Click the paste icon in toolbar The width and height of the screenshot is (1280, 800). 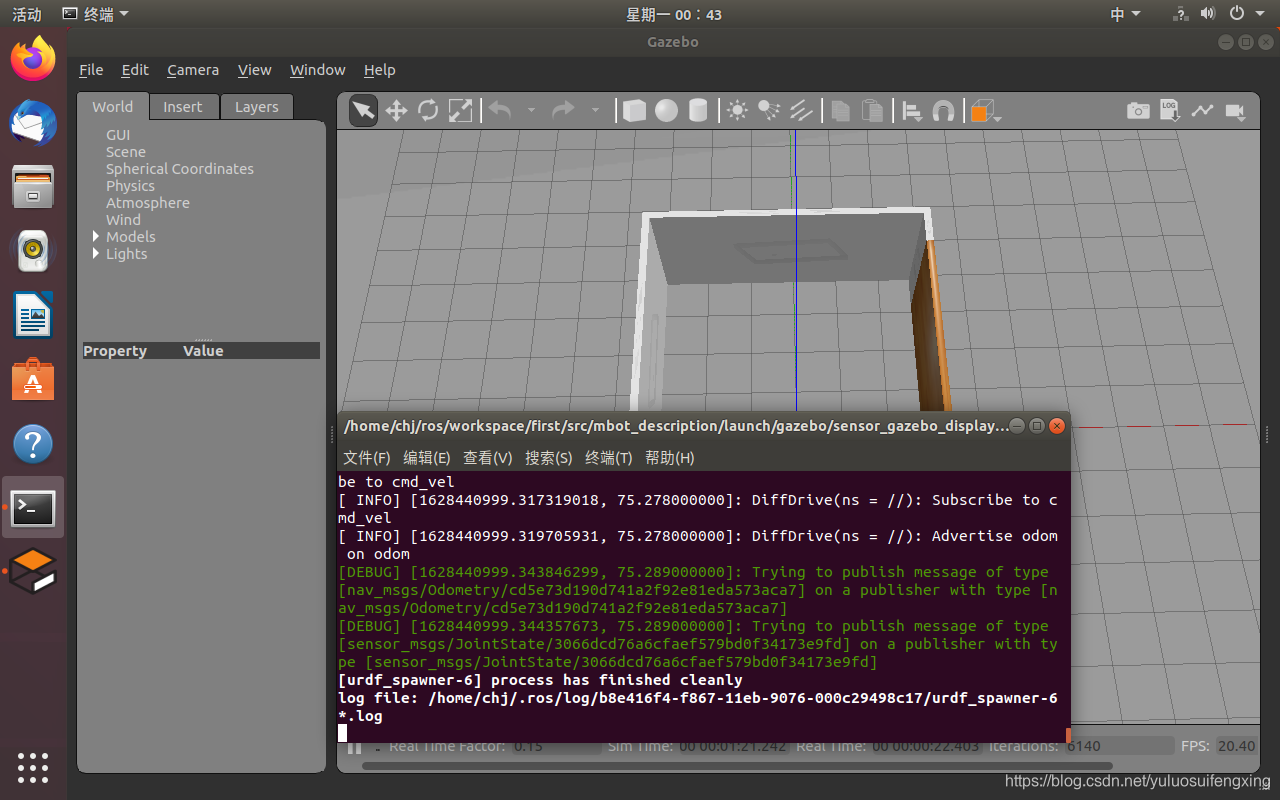click(x=873, y=110)
